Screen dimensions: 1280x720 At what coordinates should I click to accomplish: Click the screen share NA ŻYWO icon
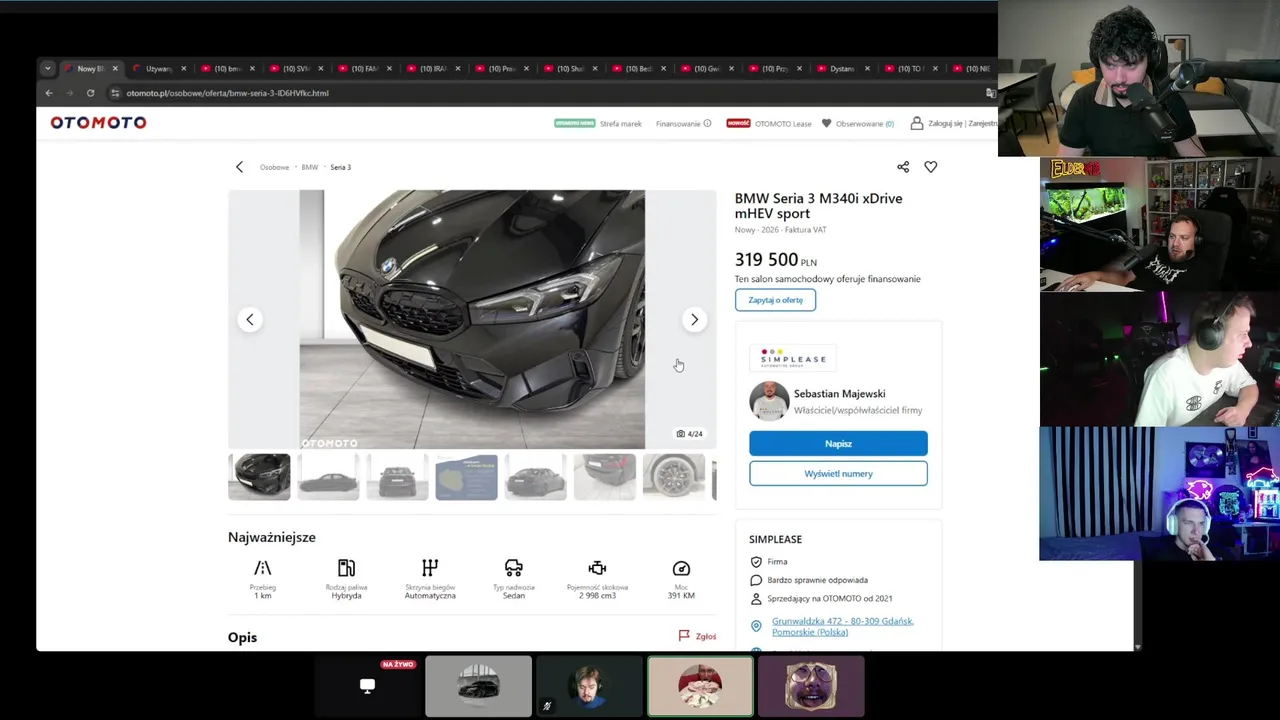pos(367,686)
